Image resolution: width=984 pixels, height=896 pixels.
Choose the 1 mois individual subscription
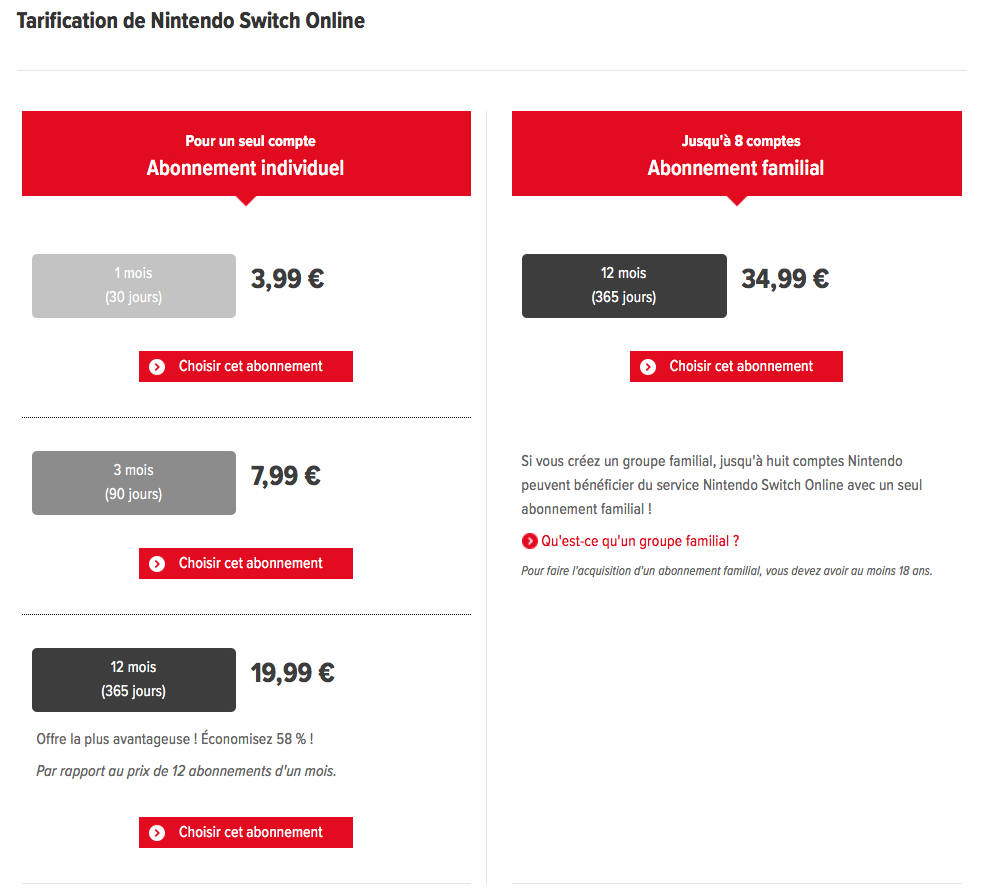pos(246,367)
